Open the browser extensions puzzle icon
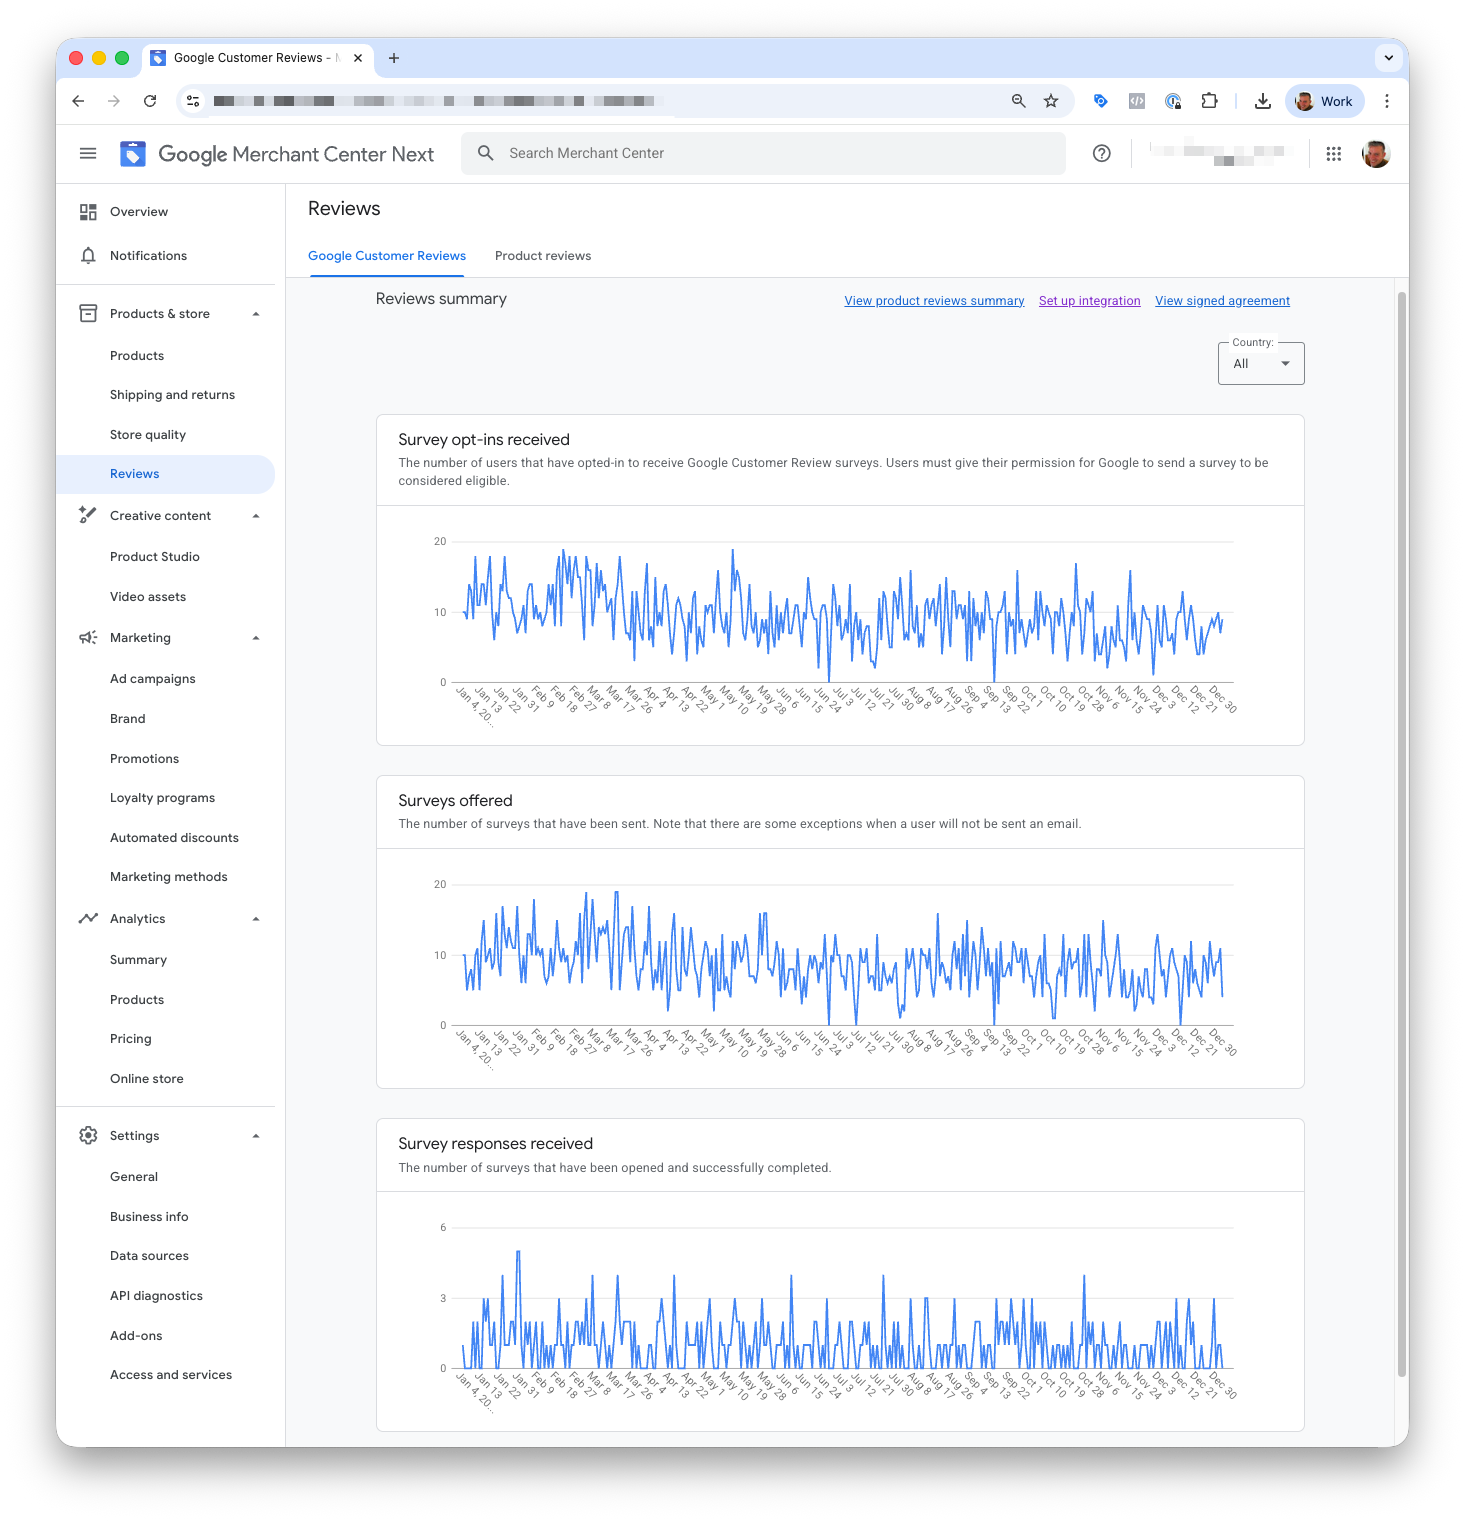This screenshot has height=1521, width=1465. tap(1209, 101)
